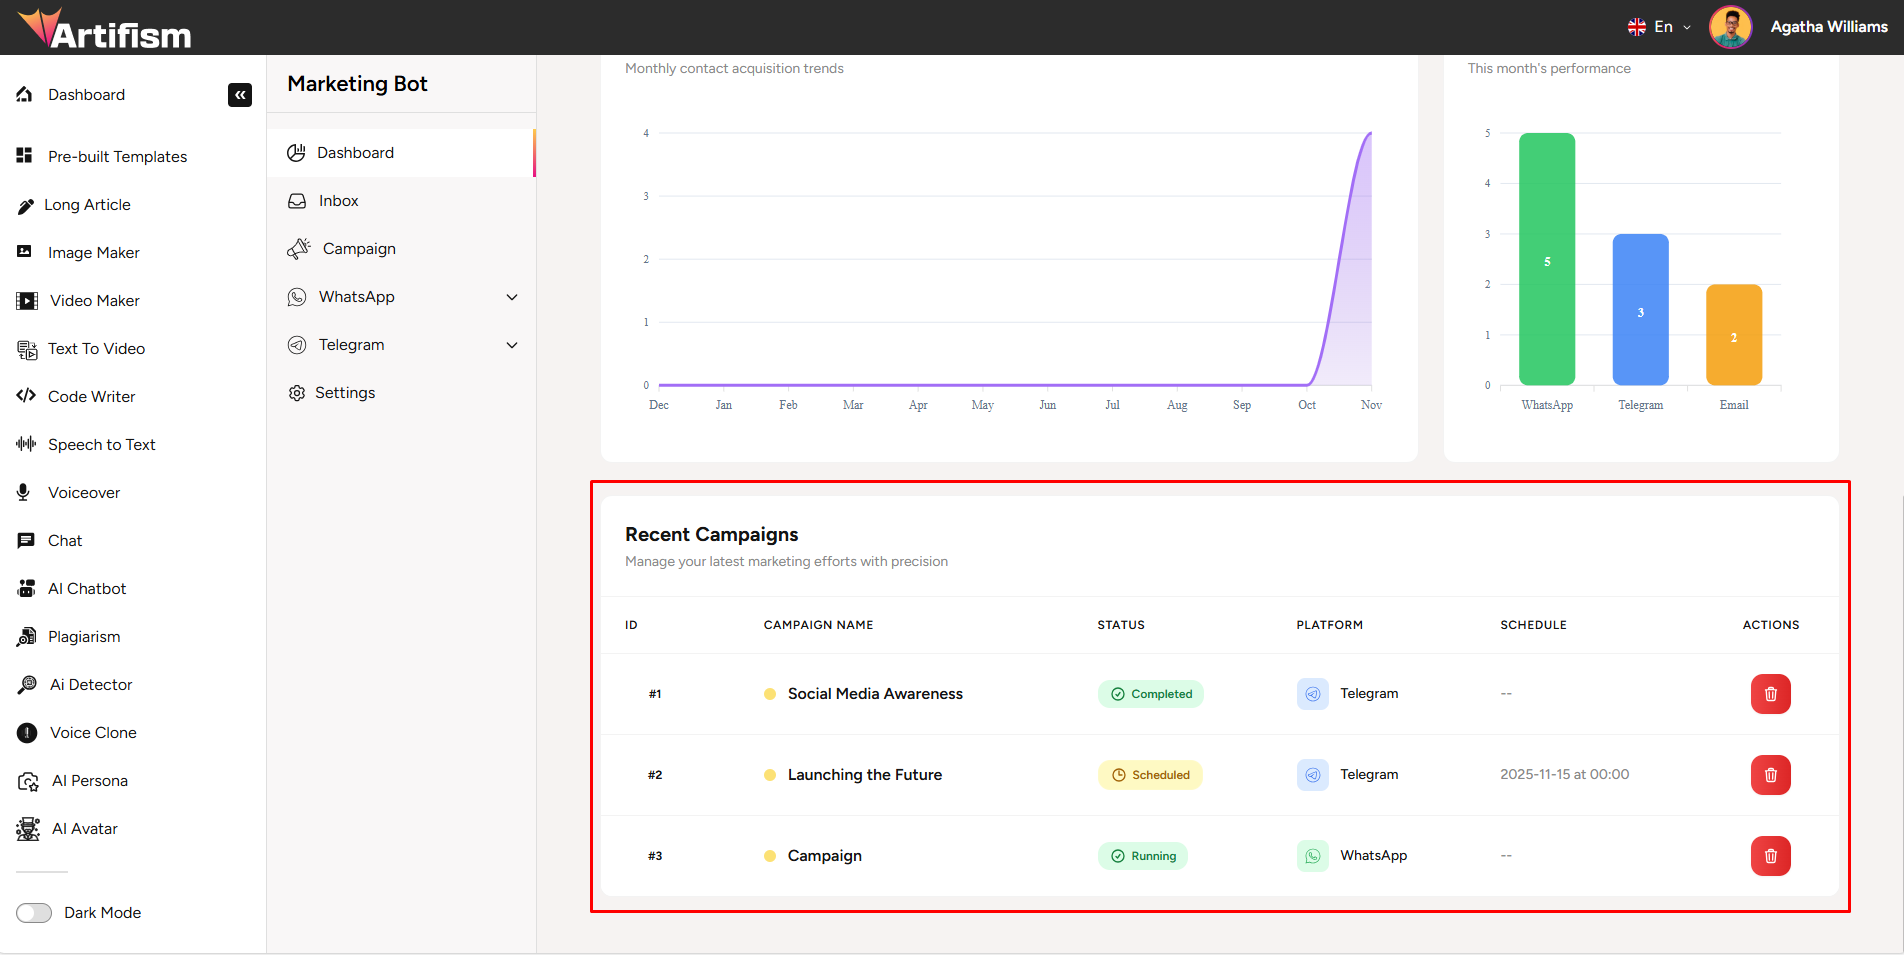Open the En language dropdown

pos(1660,27)
